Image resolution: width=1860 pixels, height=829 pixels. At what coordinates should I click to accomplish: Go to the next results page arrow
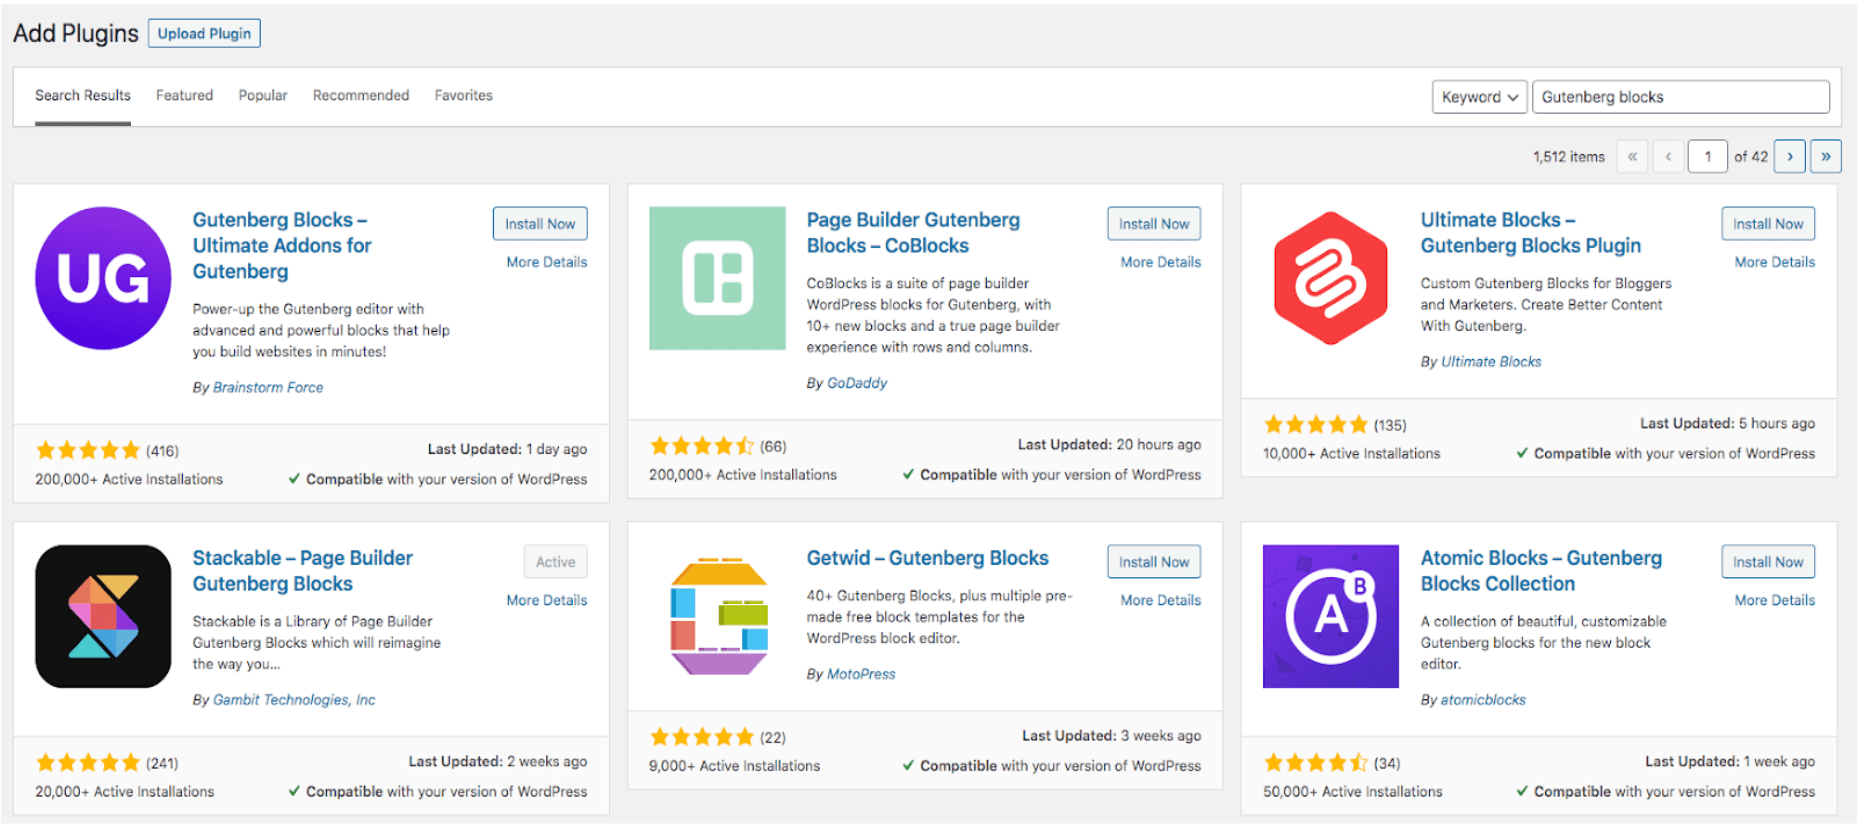coord(1790,157)
